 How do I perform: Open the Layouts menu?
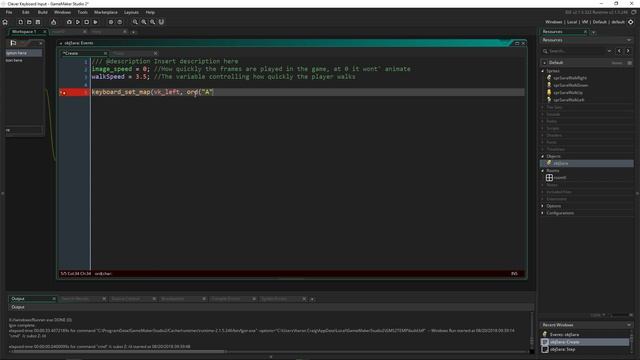pyautogui.click(x=131, y=12)
